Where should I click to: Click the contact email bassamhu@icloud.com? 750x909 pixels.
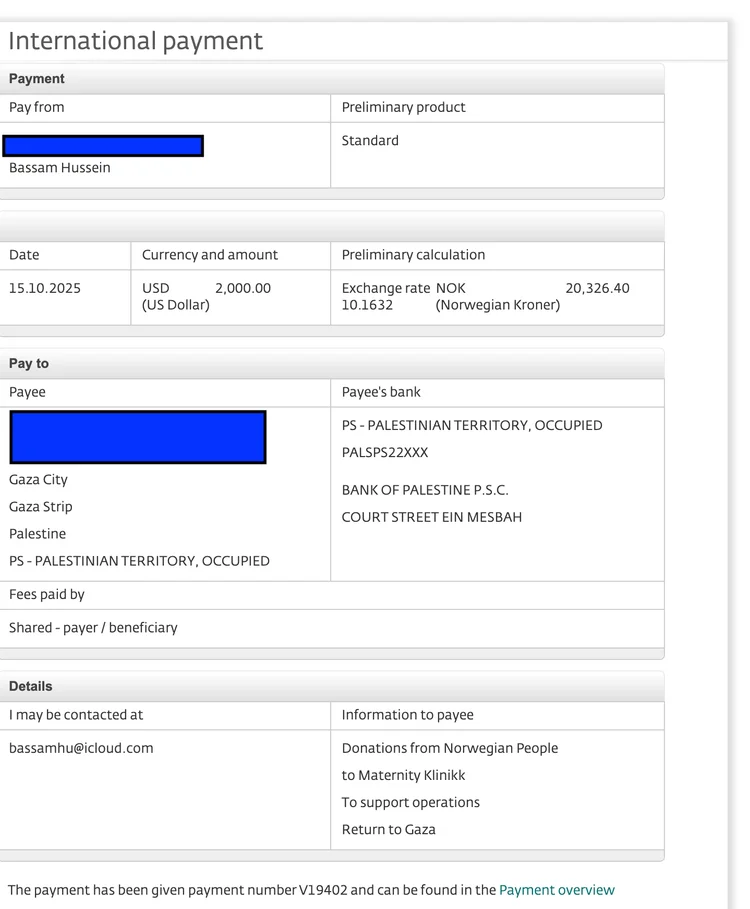coord(81,748)
